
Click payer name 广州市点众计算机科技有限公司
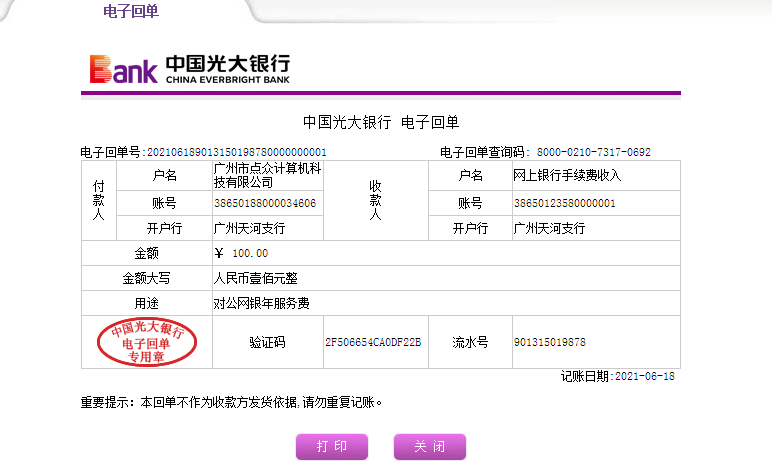pyautogui.click(x=267, y=175)
